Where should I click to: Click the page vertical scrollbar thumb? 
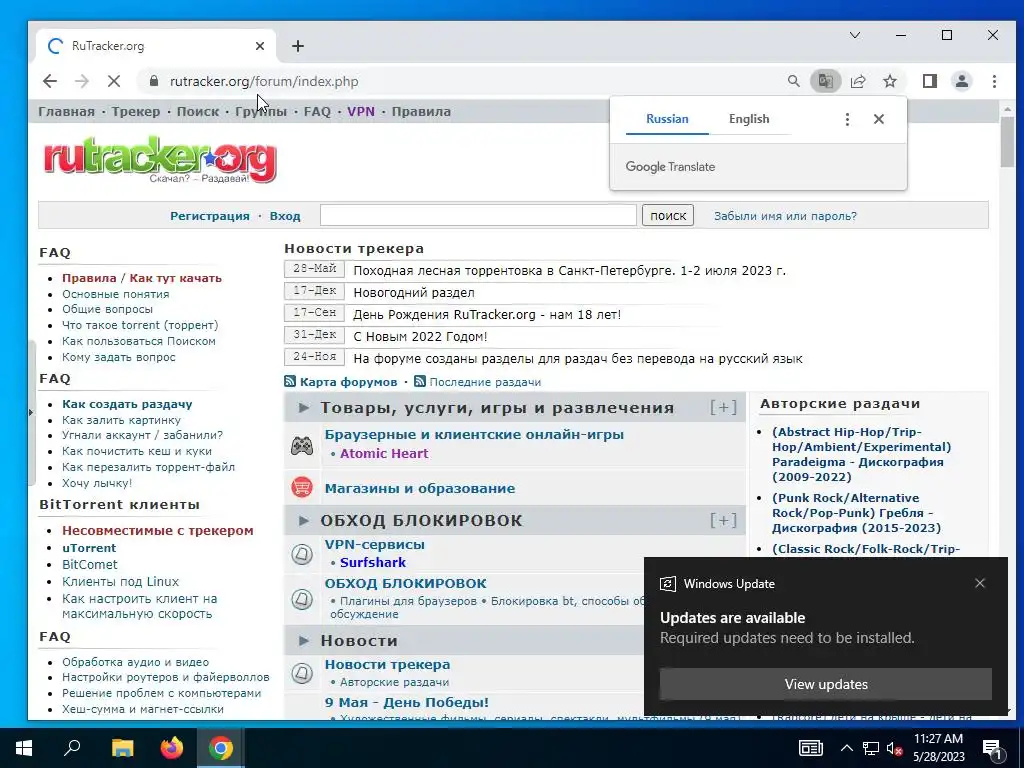pos(1007,142)
